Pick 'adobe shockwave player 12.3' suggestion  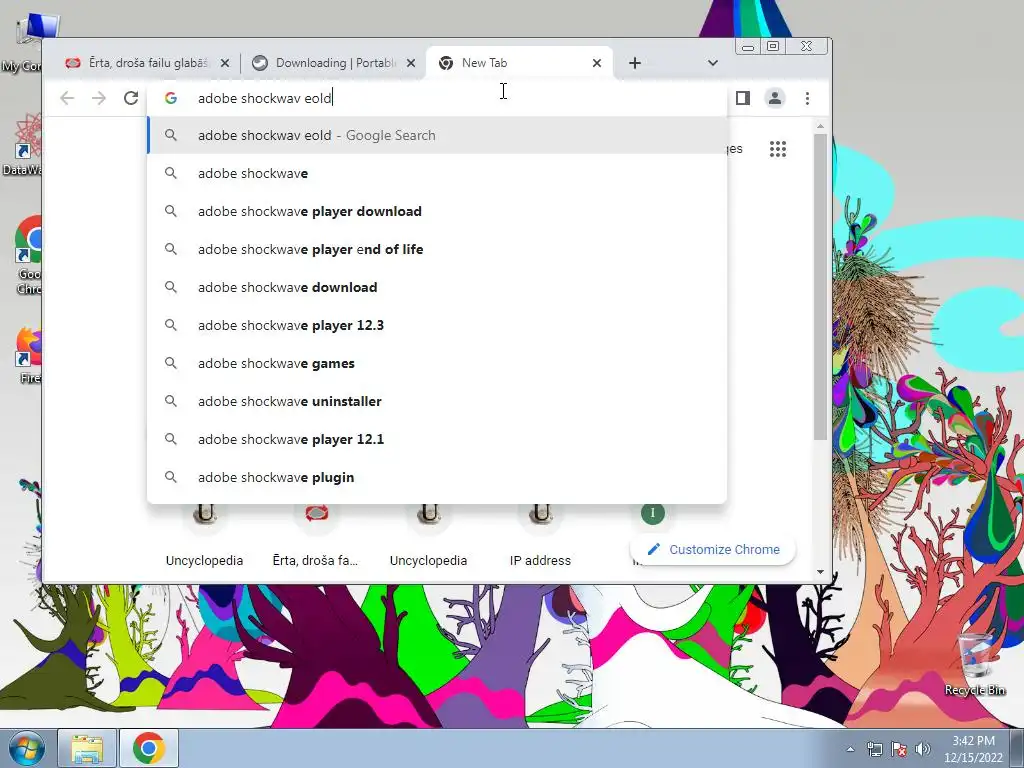[437, 325]
